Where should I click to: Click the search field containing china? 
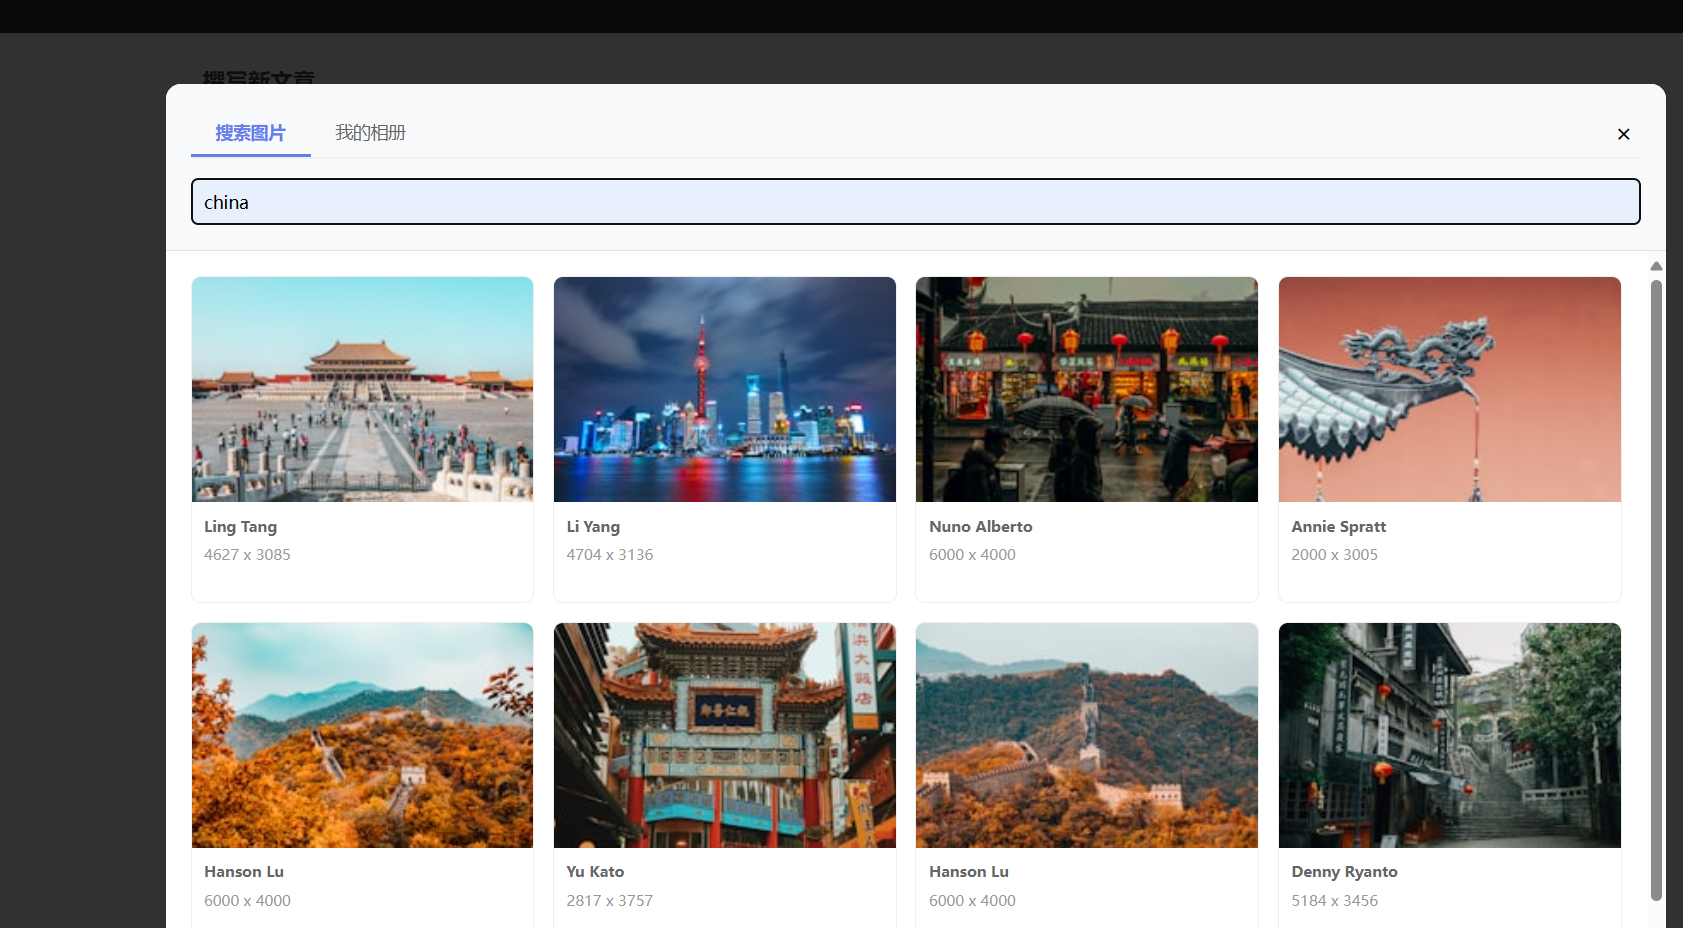click(x=915, y=202)
